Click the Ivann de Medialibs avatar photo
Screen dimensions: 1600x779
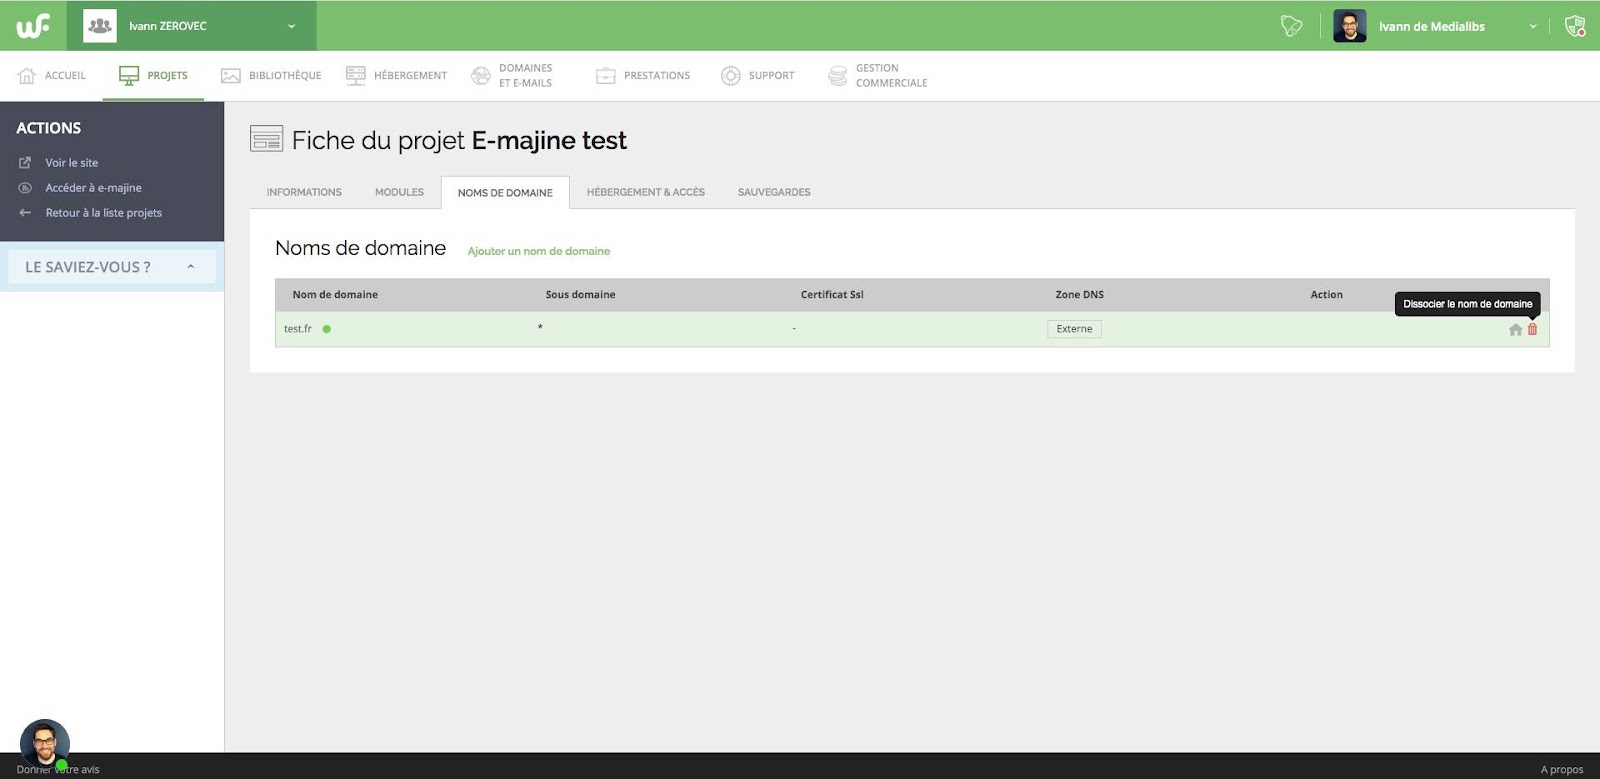[1349, 26]
